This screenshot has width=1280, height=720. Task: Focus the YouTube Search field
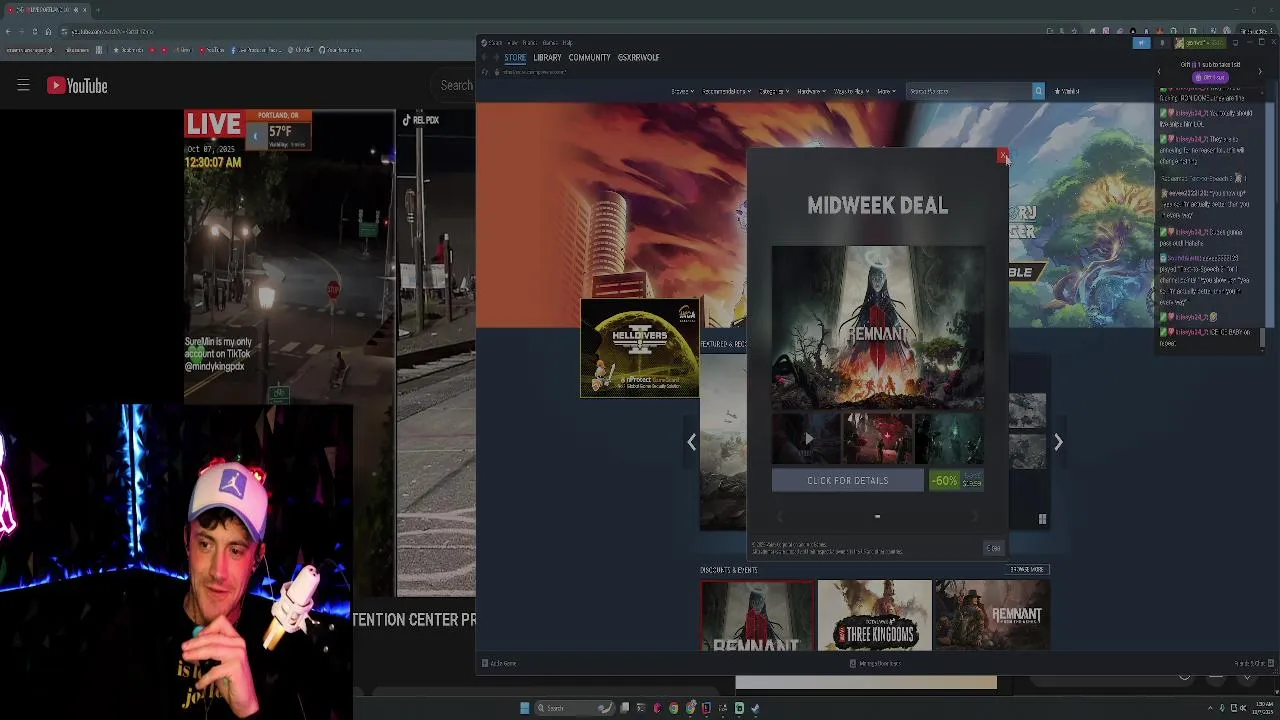[x=457, y=86]
